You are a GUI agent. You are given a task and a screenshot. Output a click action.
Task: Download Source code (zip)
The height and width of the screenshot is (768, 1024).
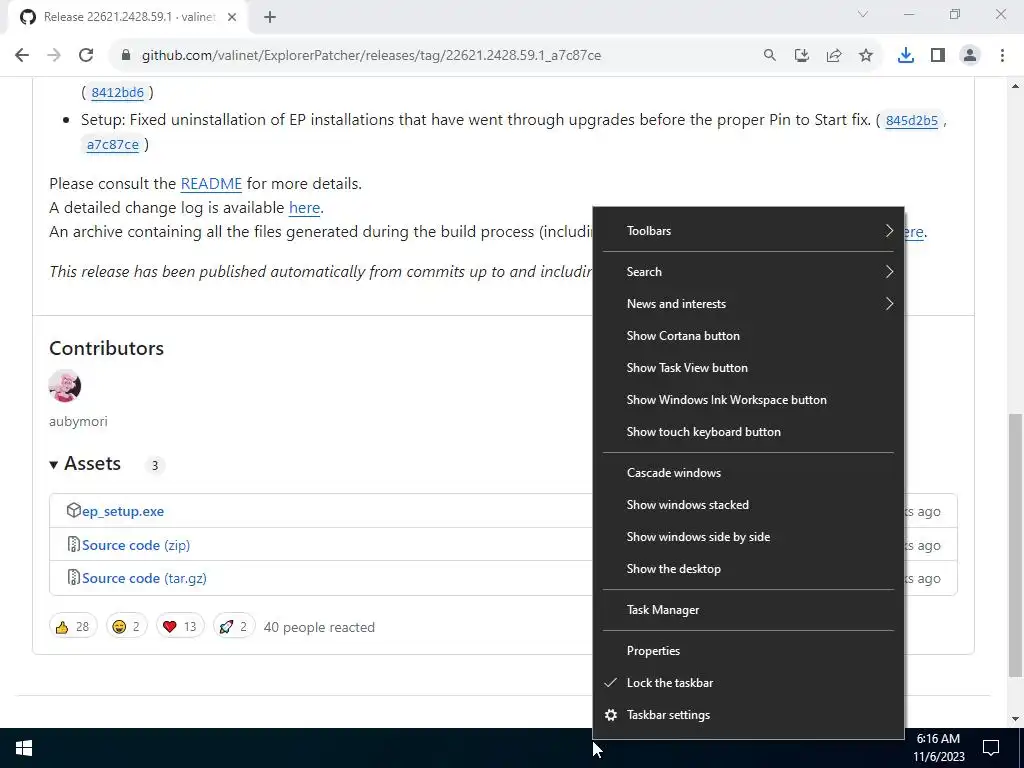pos(136,545)
